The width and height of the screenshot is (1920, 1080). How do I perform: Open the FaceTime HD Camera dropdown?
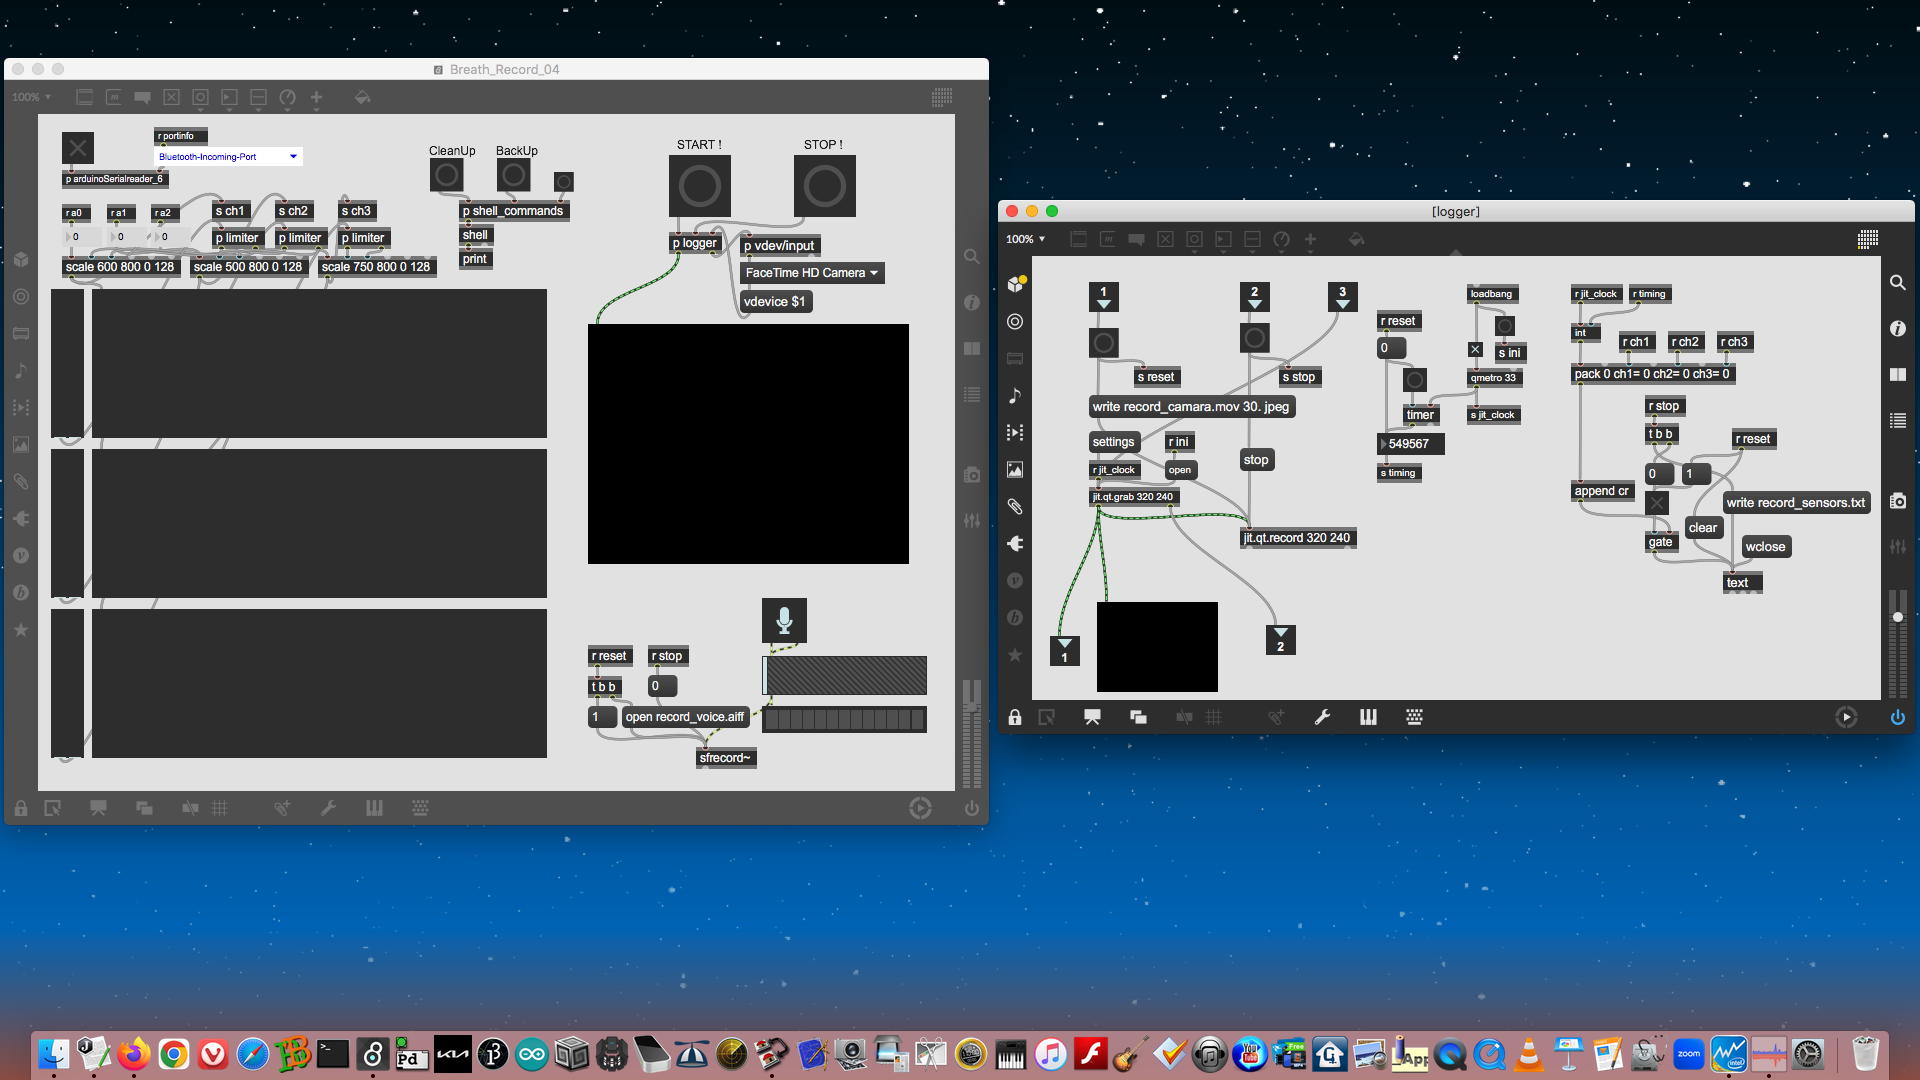tap(812, 273)
